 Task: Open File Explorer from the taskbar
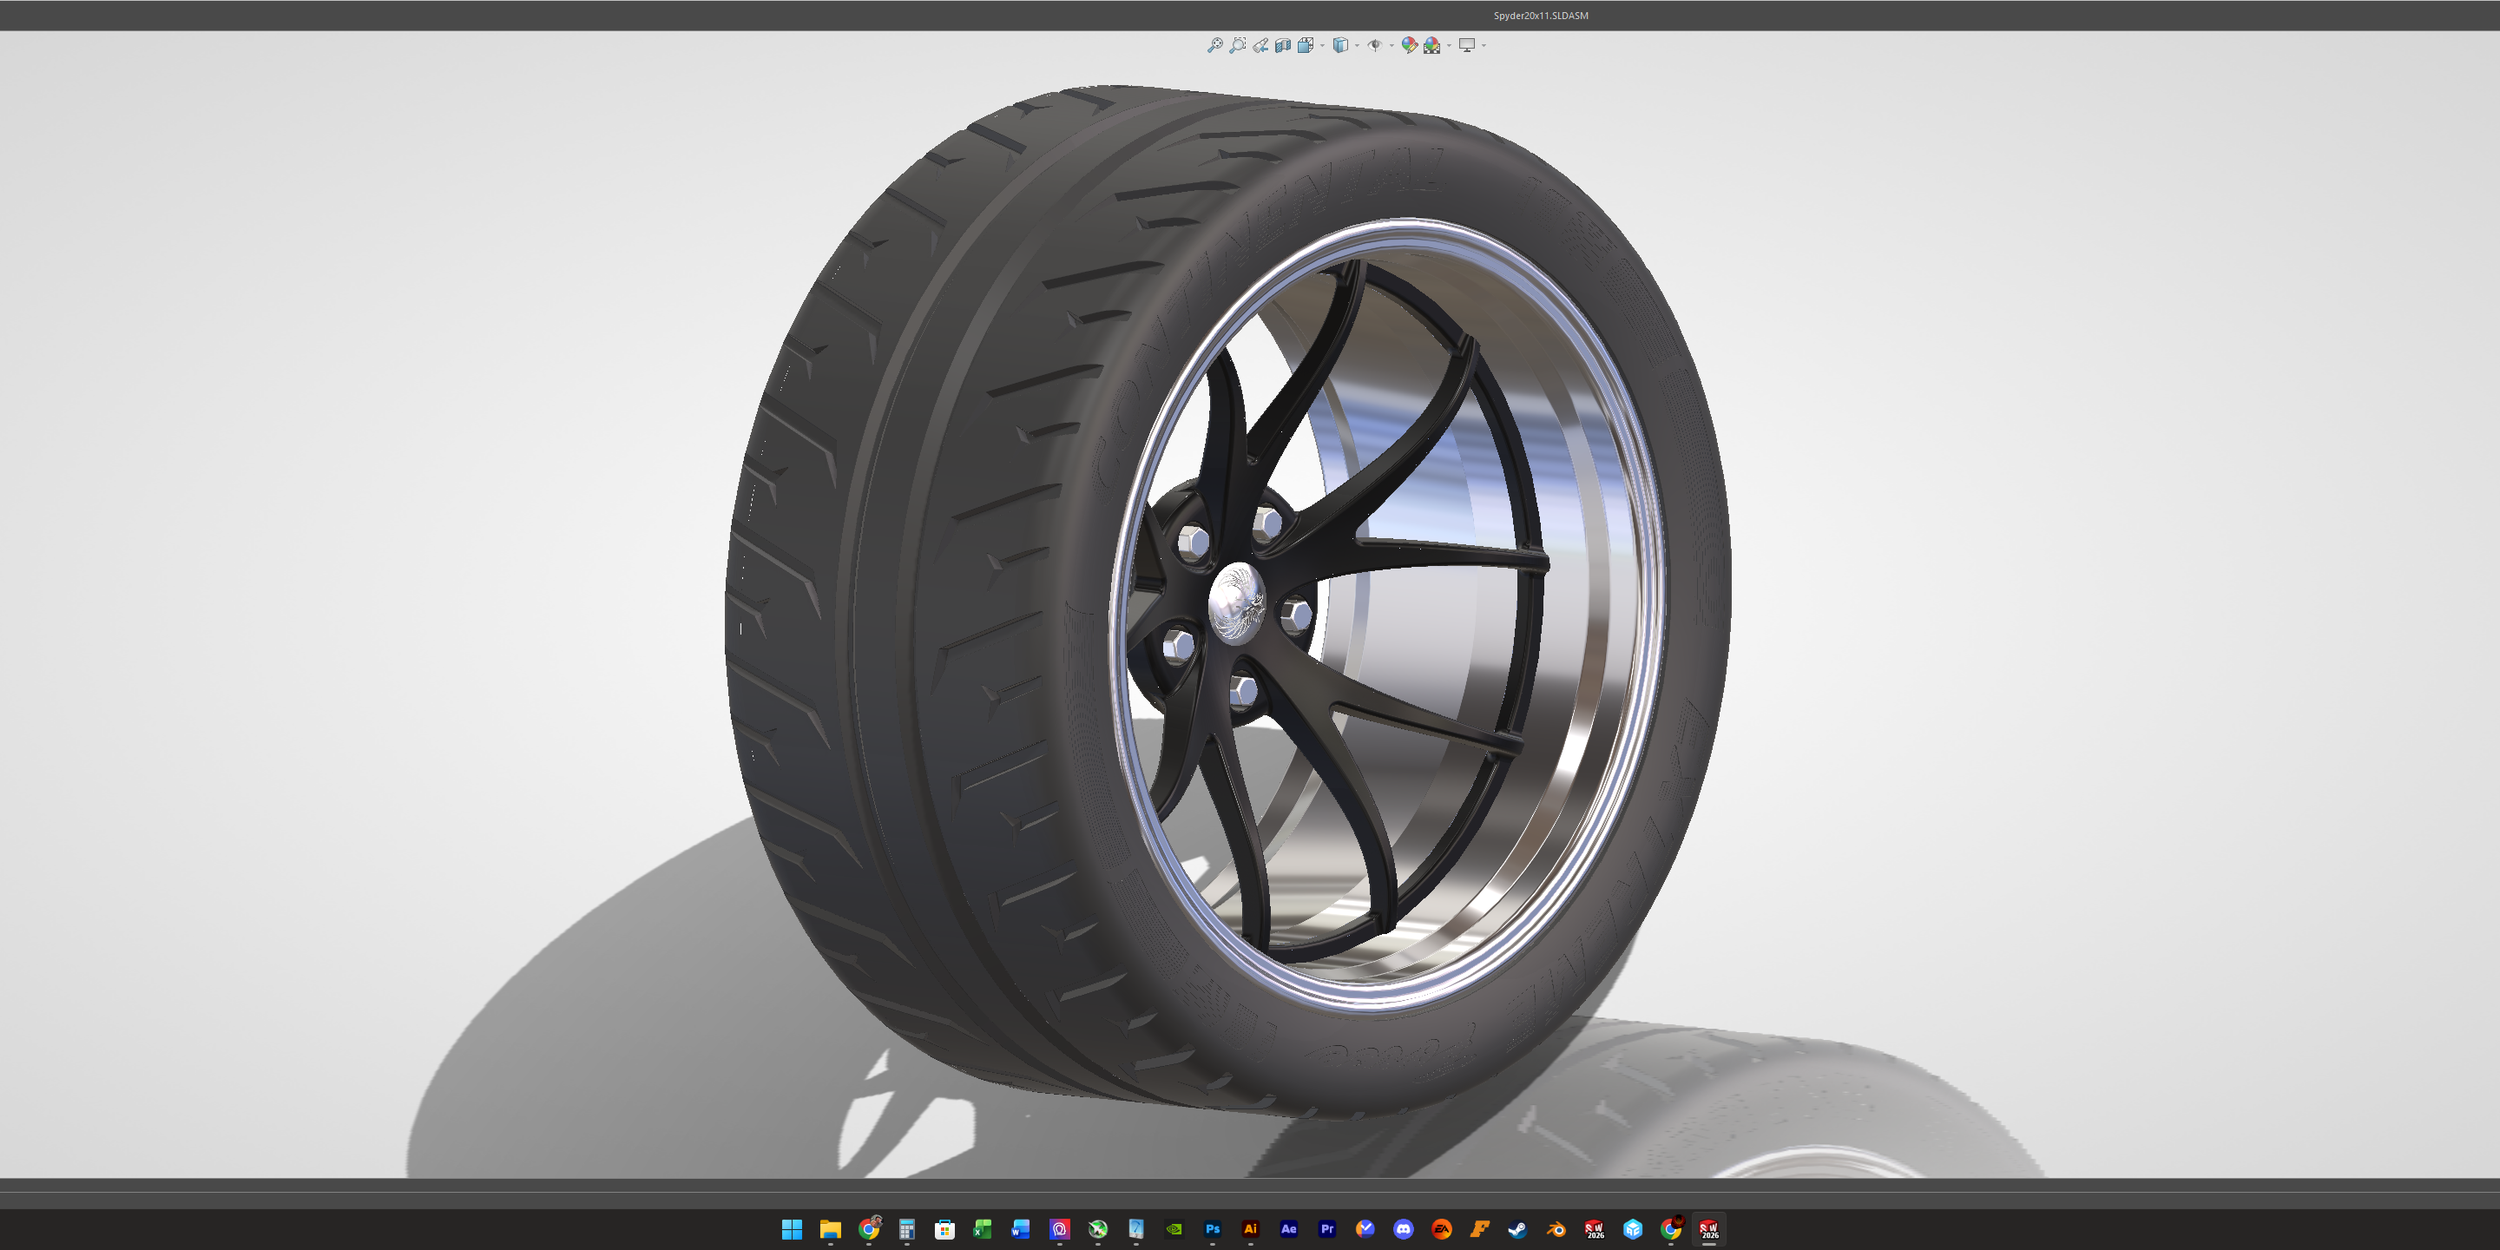(830, 1229)
